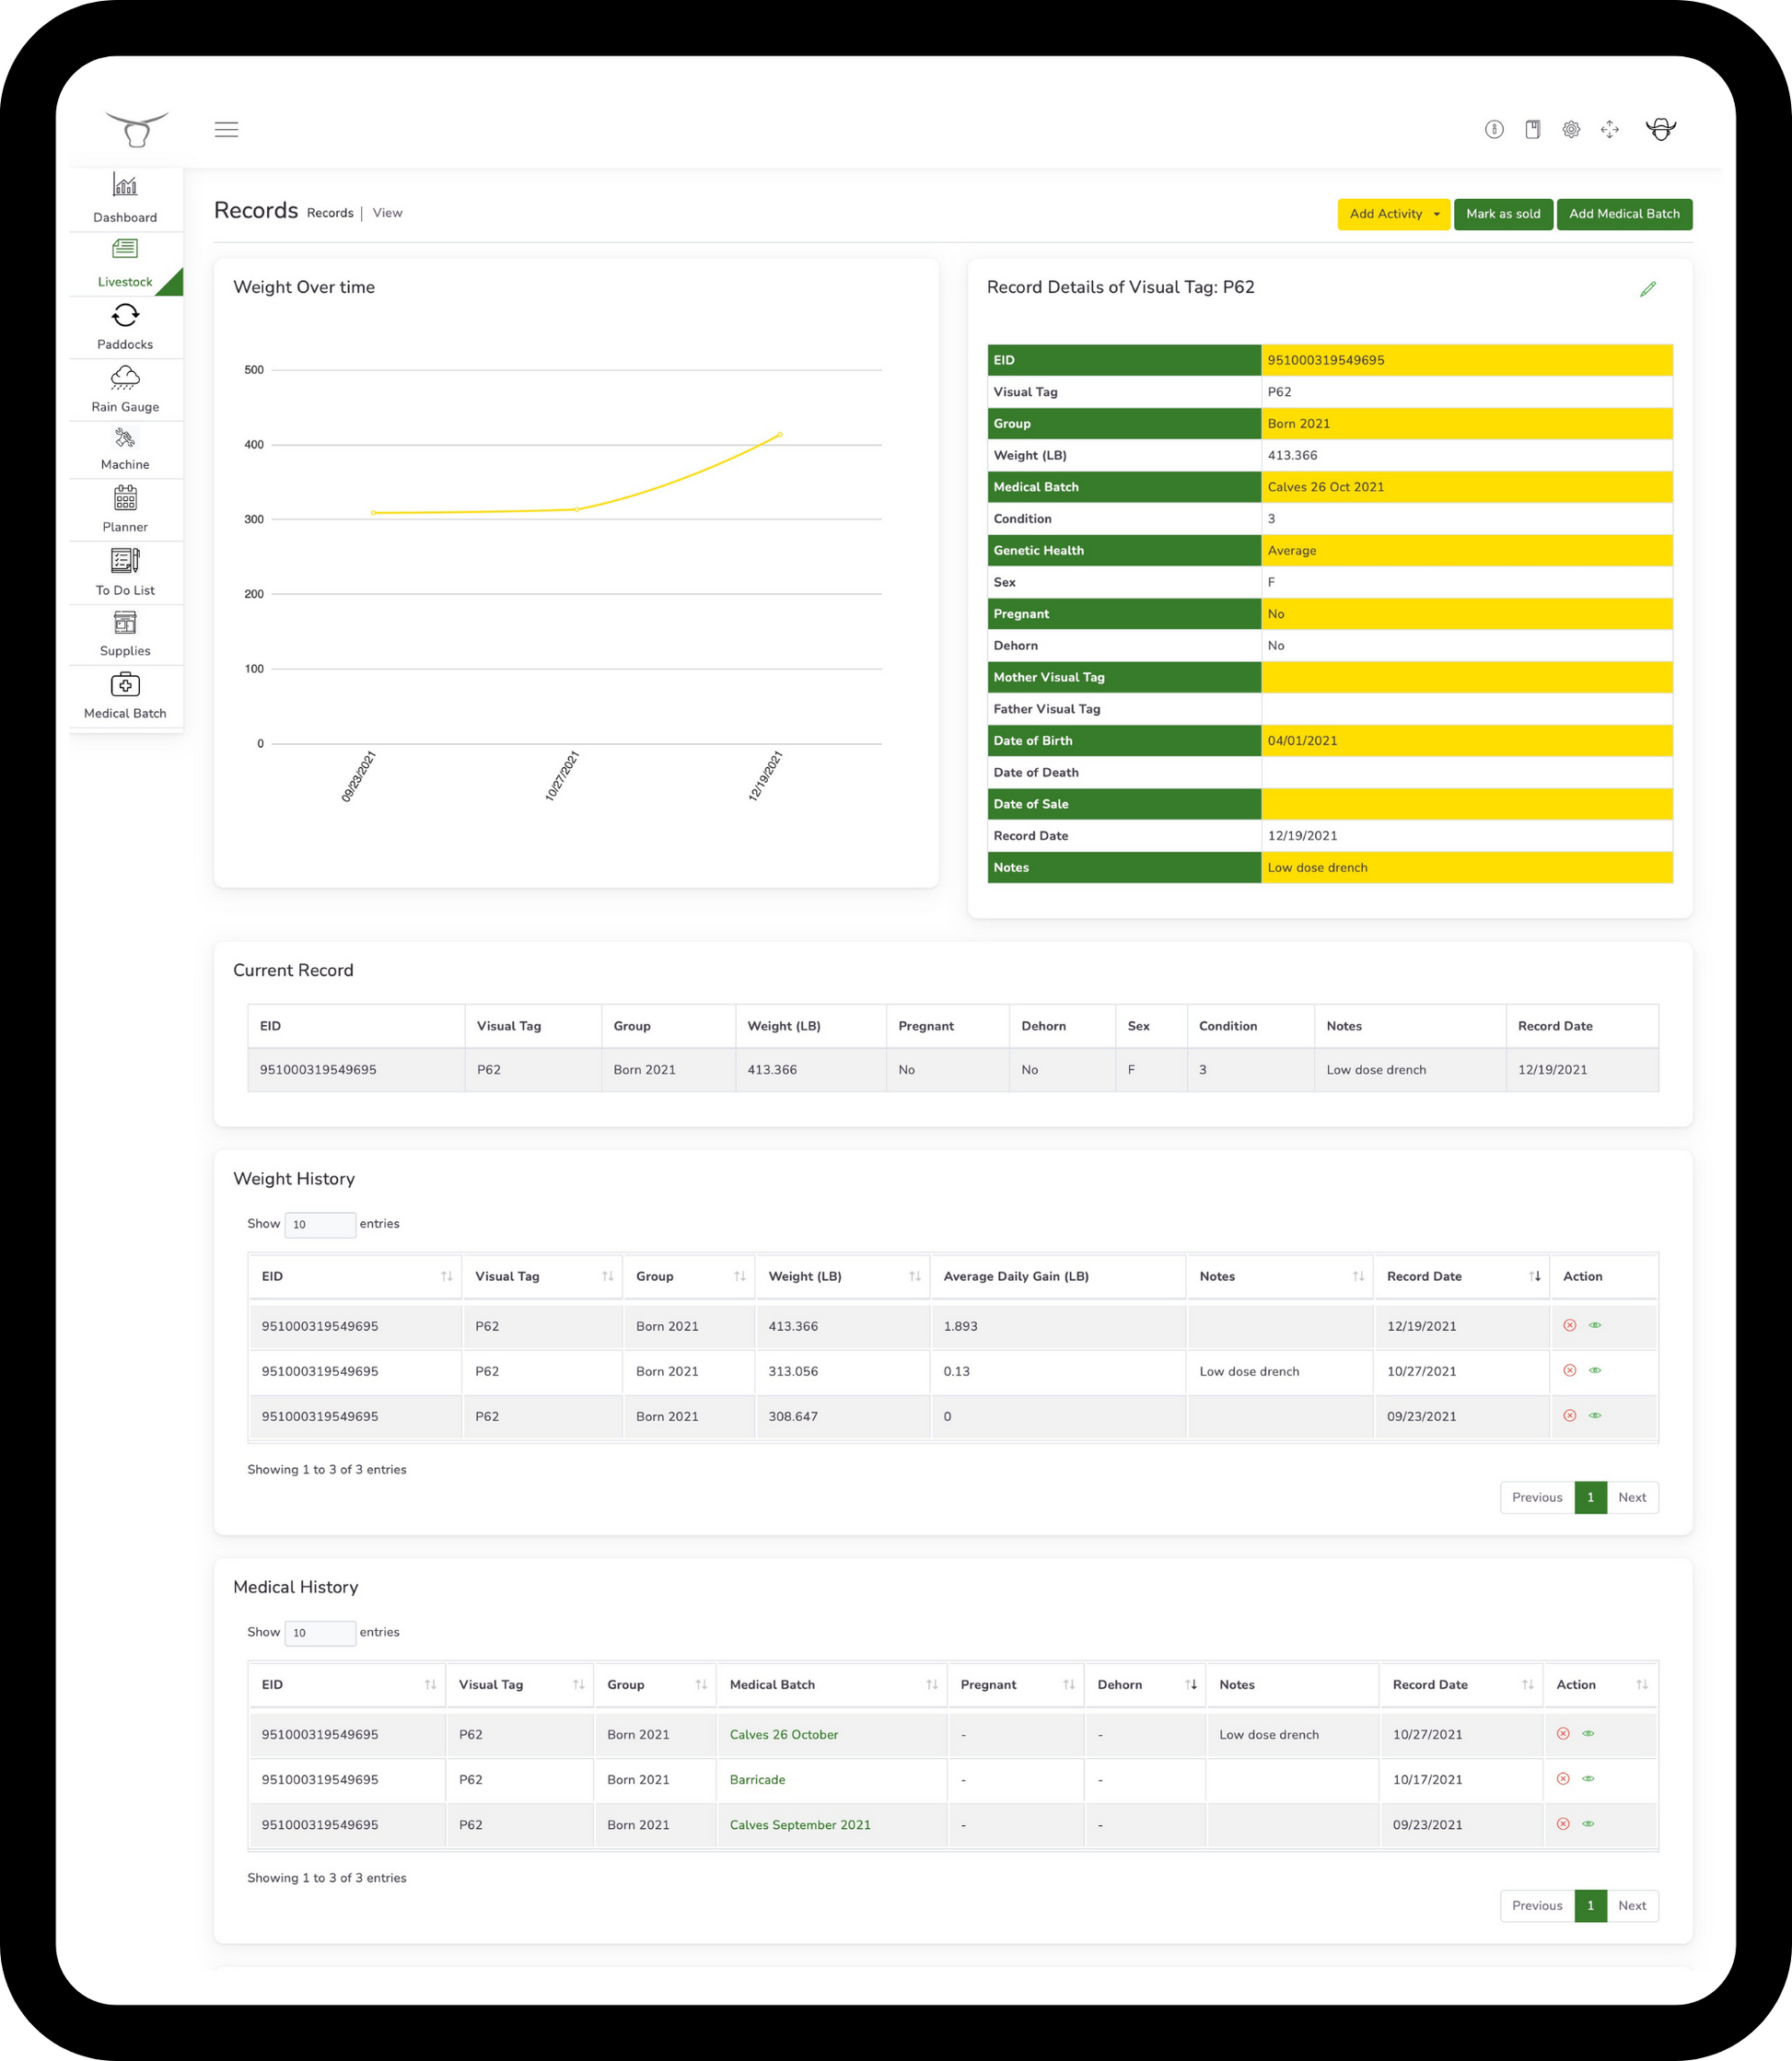
Task: Click the Mark as sold button
Action: click(x=1502, y=214)
